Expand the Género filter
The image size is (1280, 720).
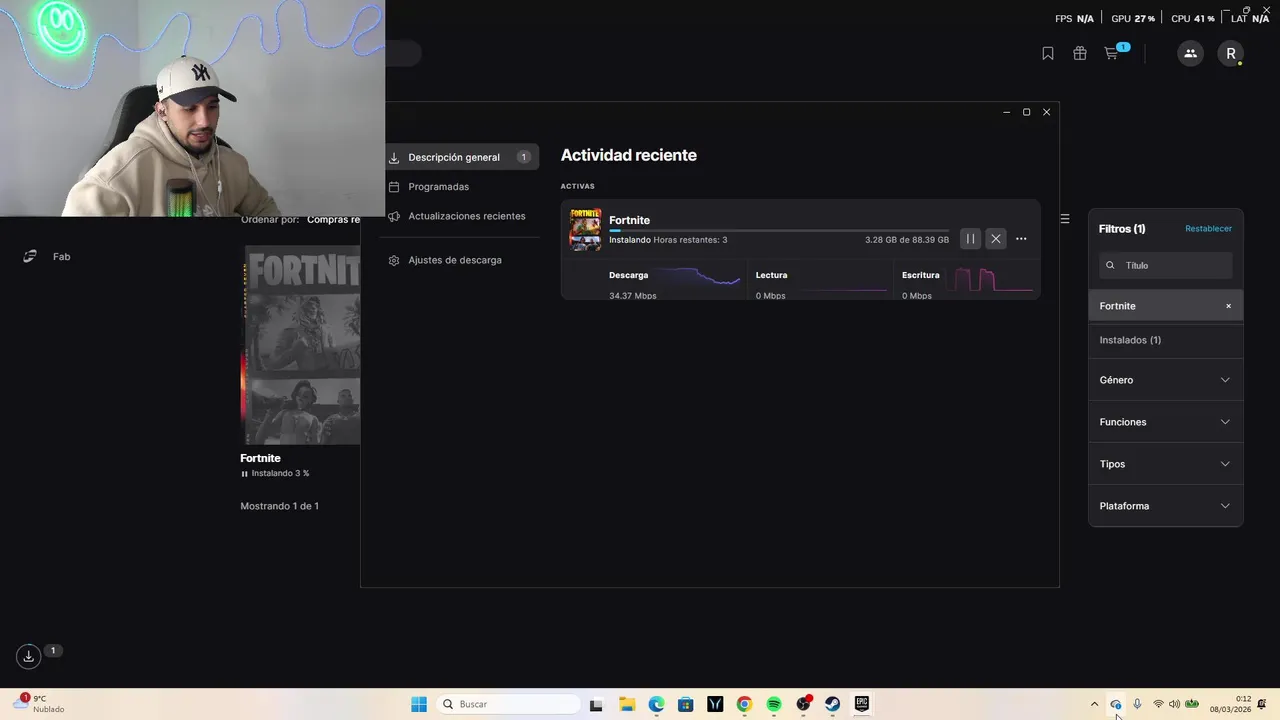coord(1166,380)
